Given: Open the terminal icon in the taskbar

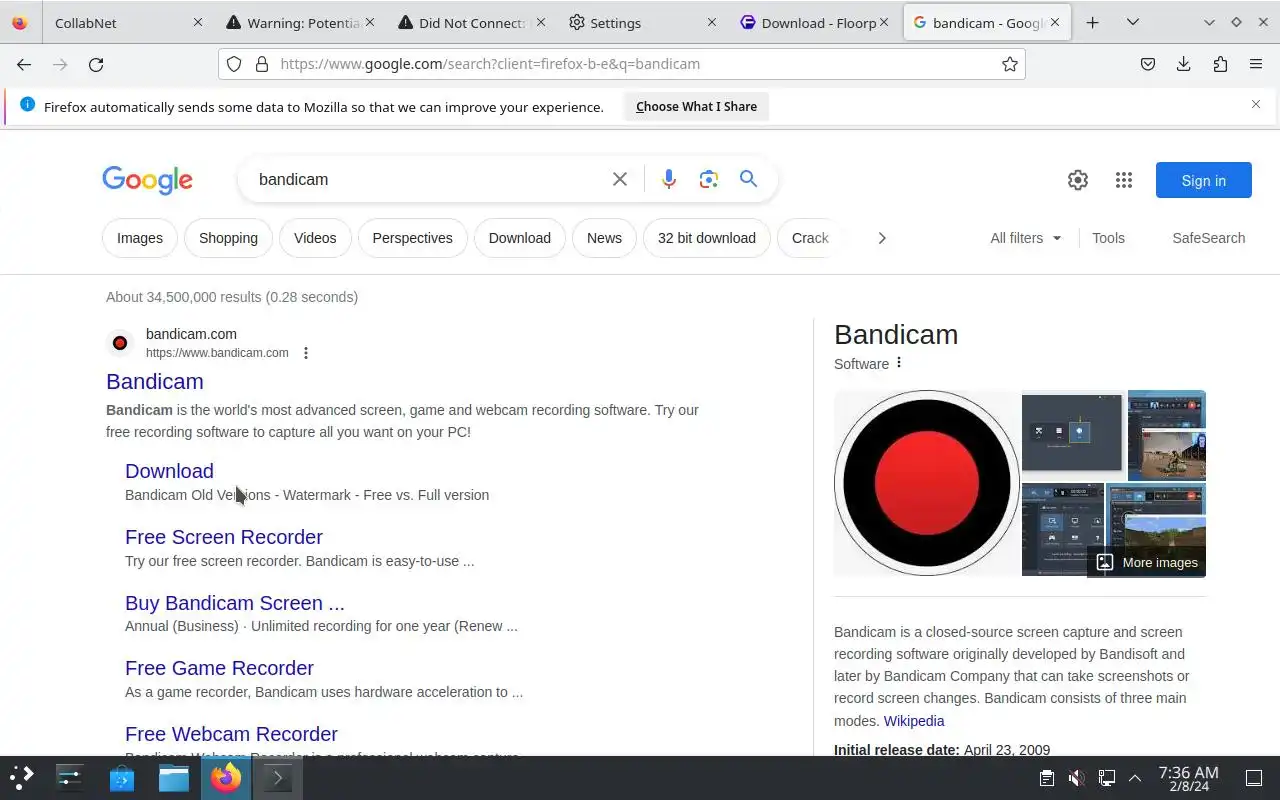Looking at the screenshot, I should 278,777.
